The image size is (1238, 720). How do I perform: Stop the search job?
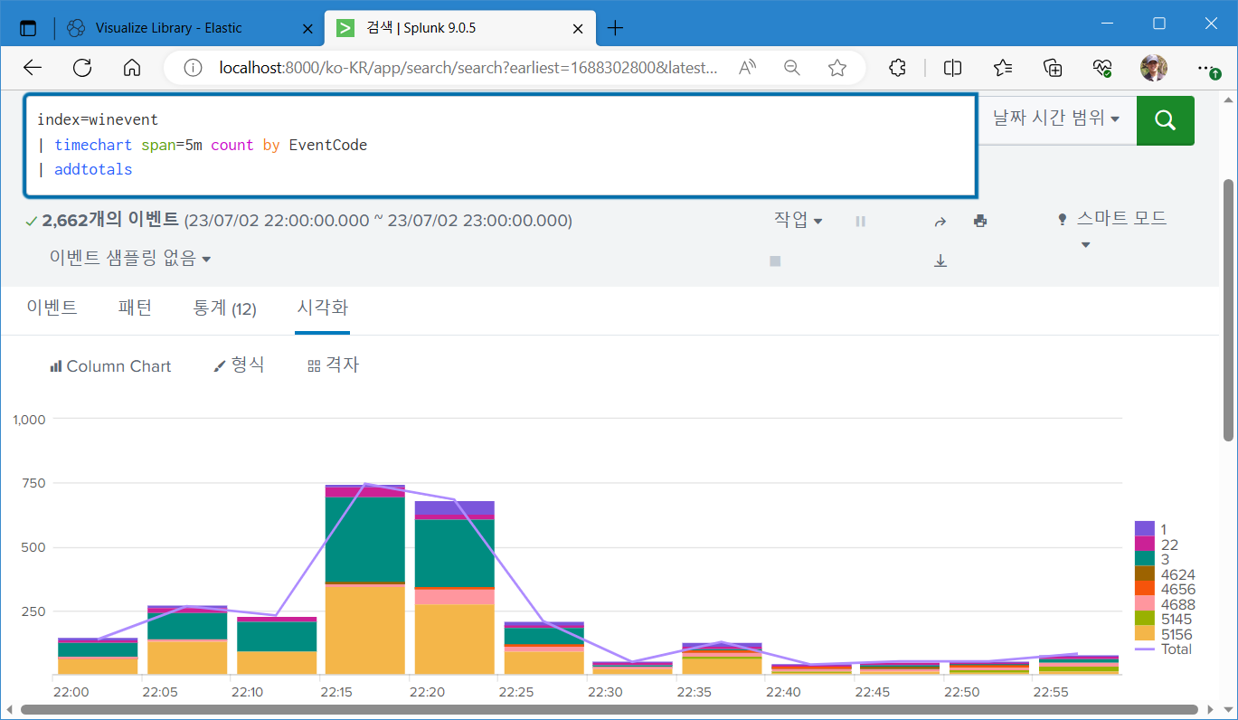(x=775, y=261)
